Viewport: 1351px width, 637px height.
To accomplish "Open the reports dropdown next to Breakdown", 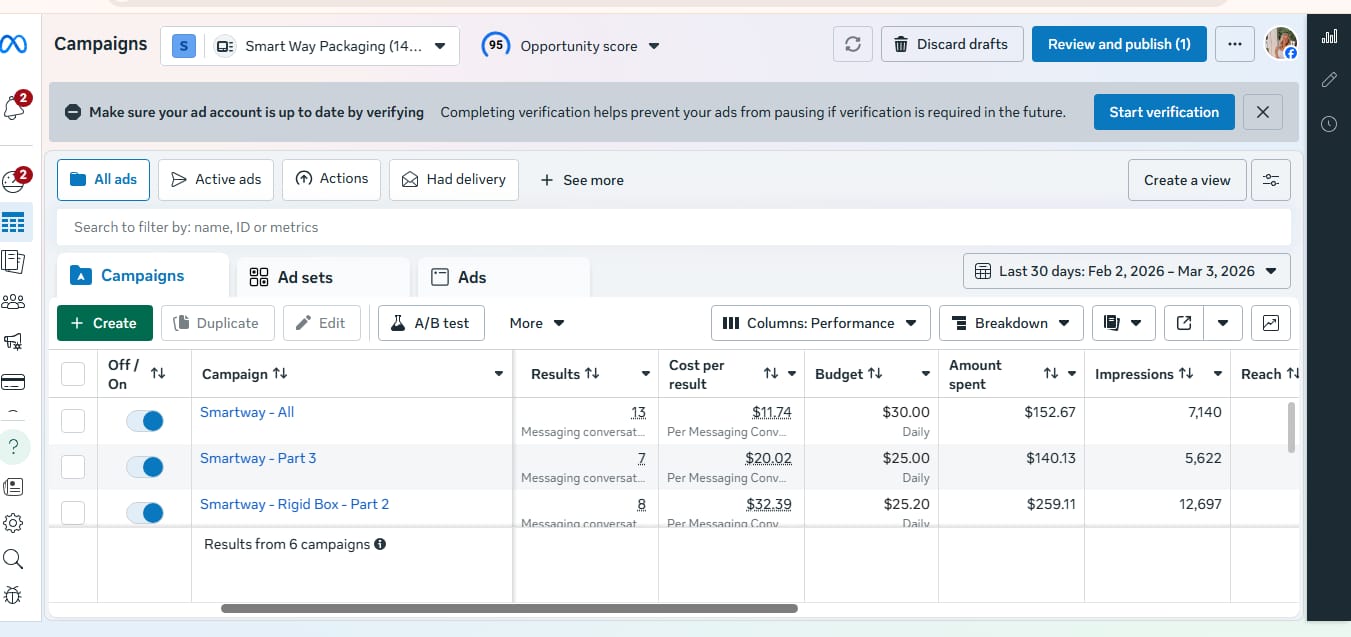I will click(x=1124, y=323).
